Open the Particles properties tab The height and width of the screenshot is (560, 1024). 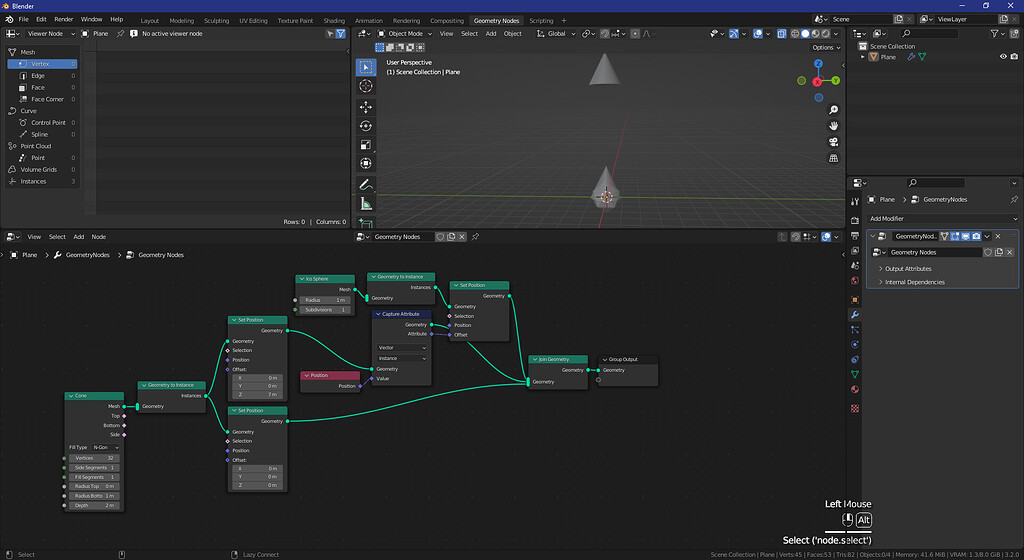855,330
